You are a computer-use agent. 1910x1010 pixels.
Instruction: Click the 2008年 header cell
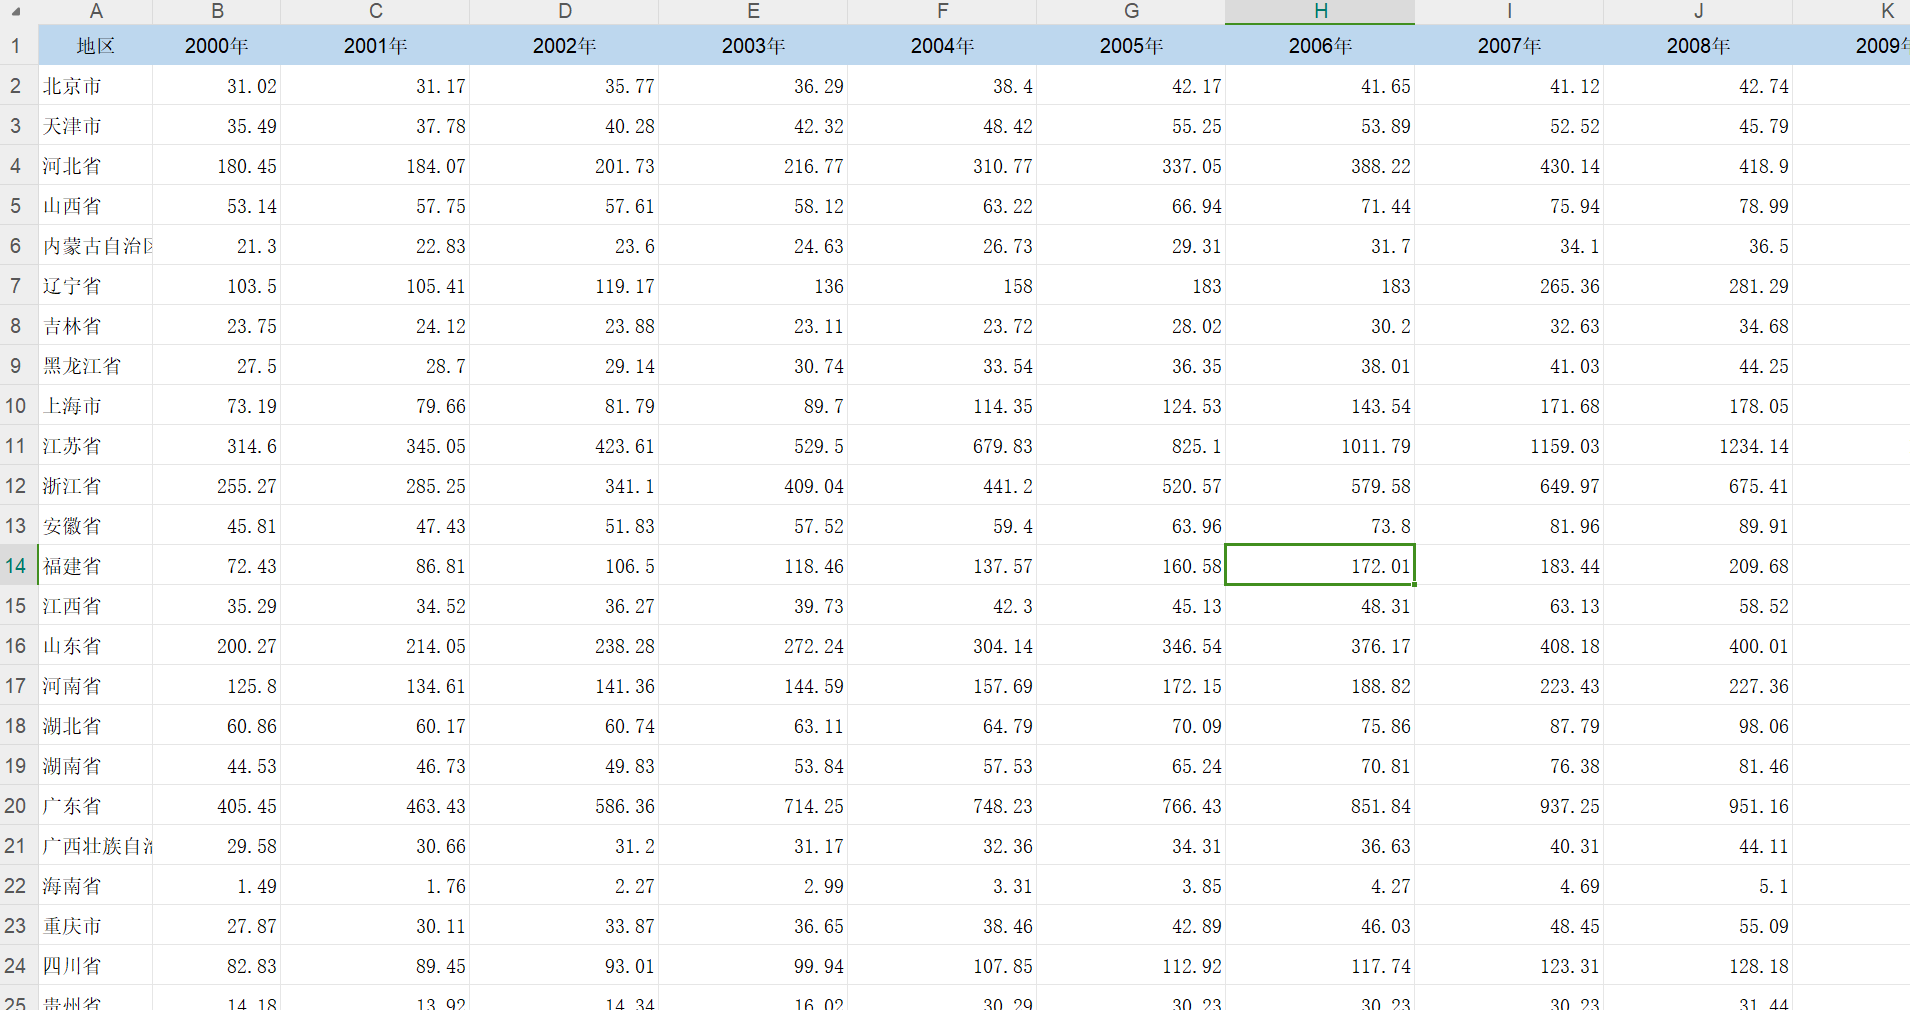point(1699,46)
